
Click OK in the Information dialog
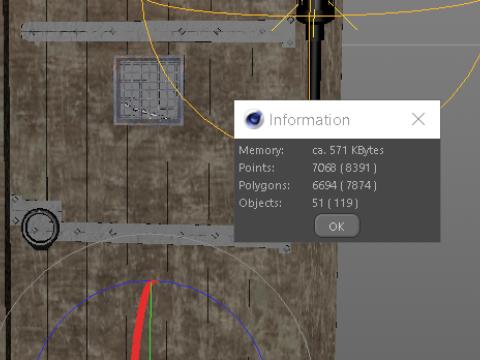tap(337, 226)
